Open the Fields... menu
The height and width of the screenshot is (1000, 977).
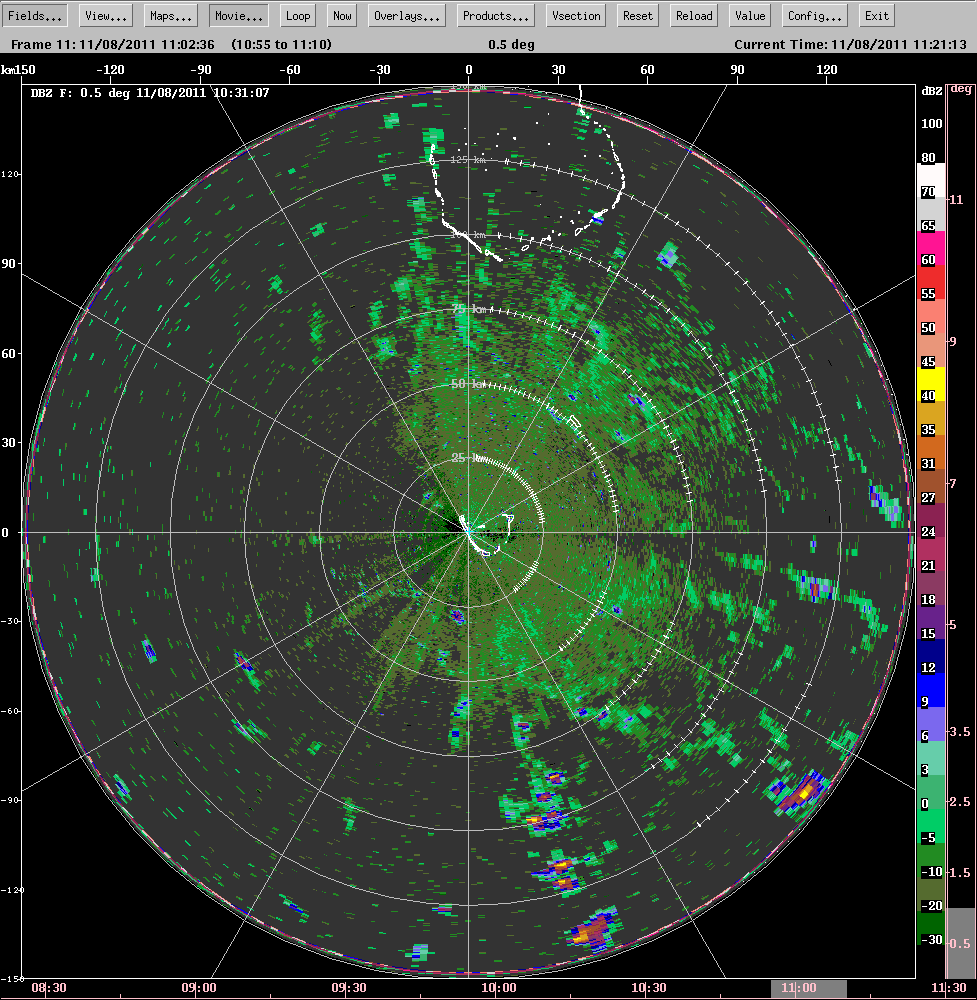(35, 16)
